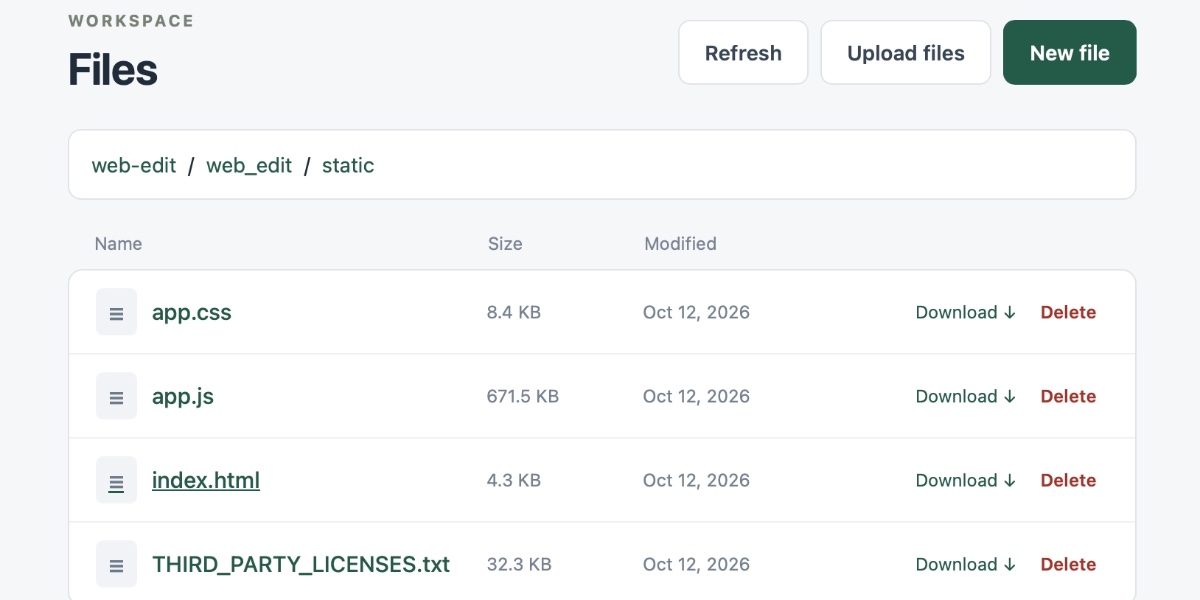The width and height of the screenshot is (1200, 600).
Task: Delete the index.html file
Action: coord(1068,480)
